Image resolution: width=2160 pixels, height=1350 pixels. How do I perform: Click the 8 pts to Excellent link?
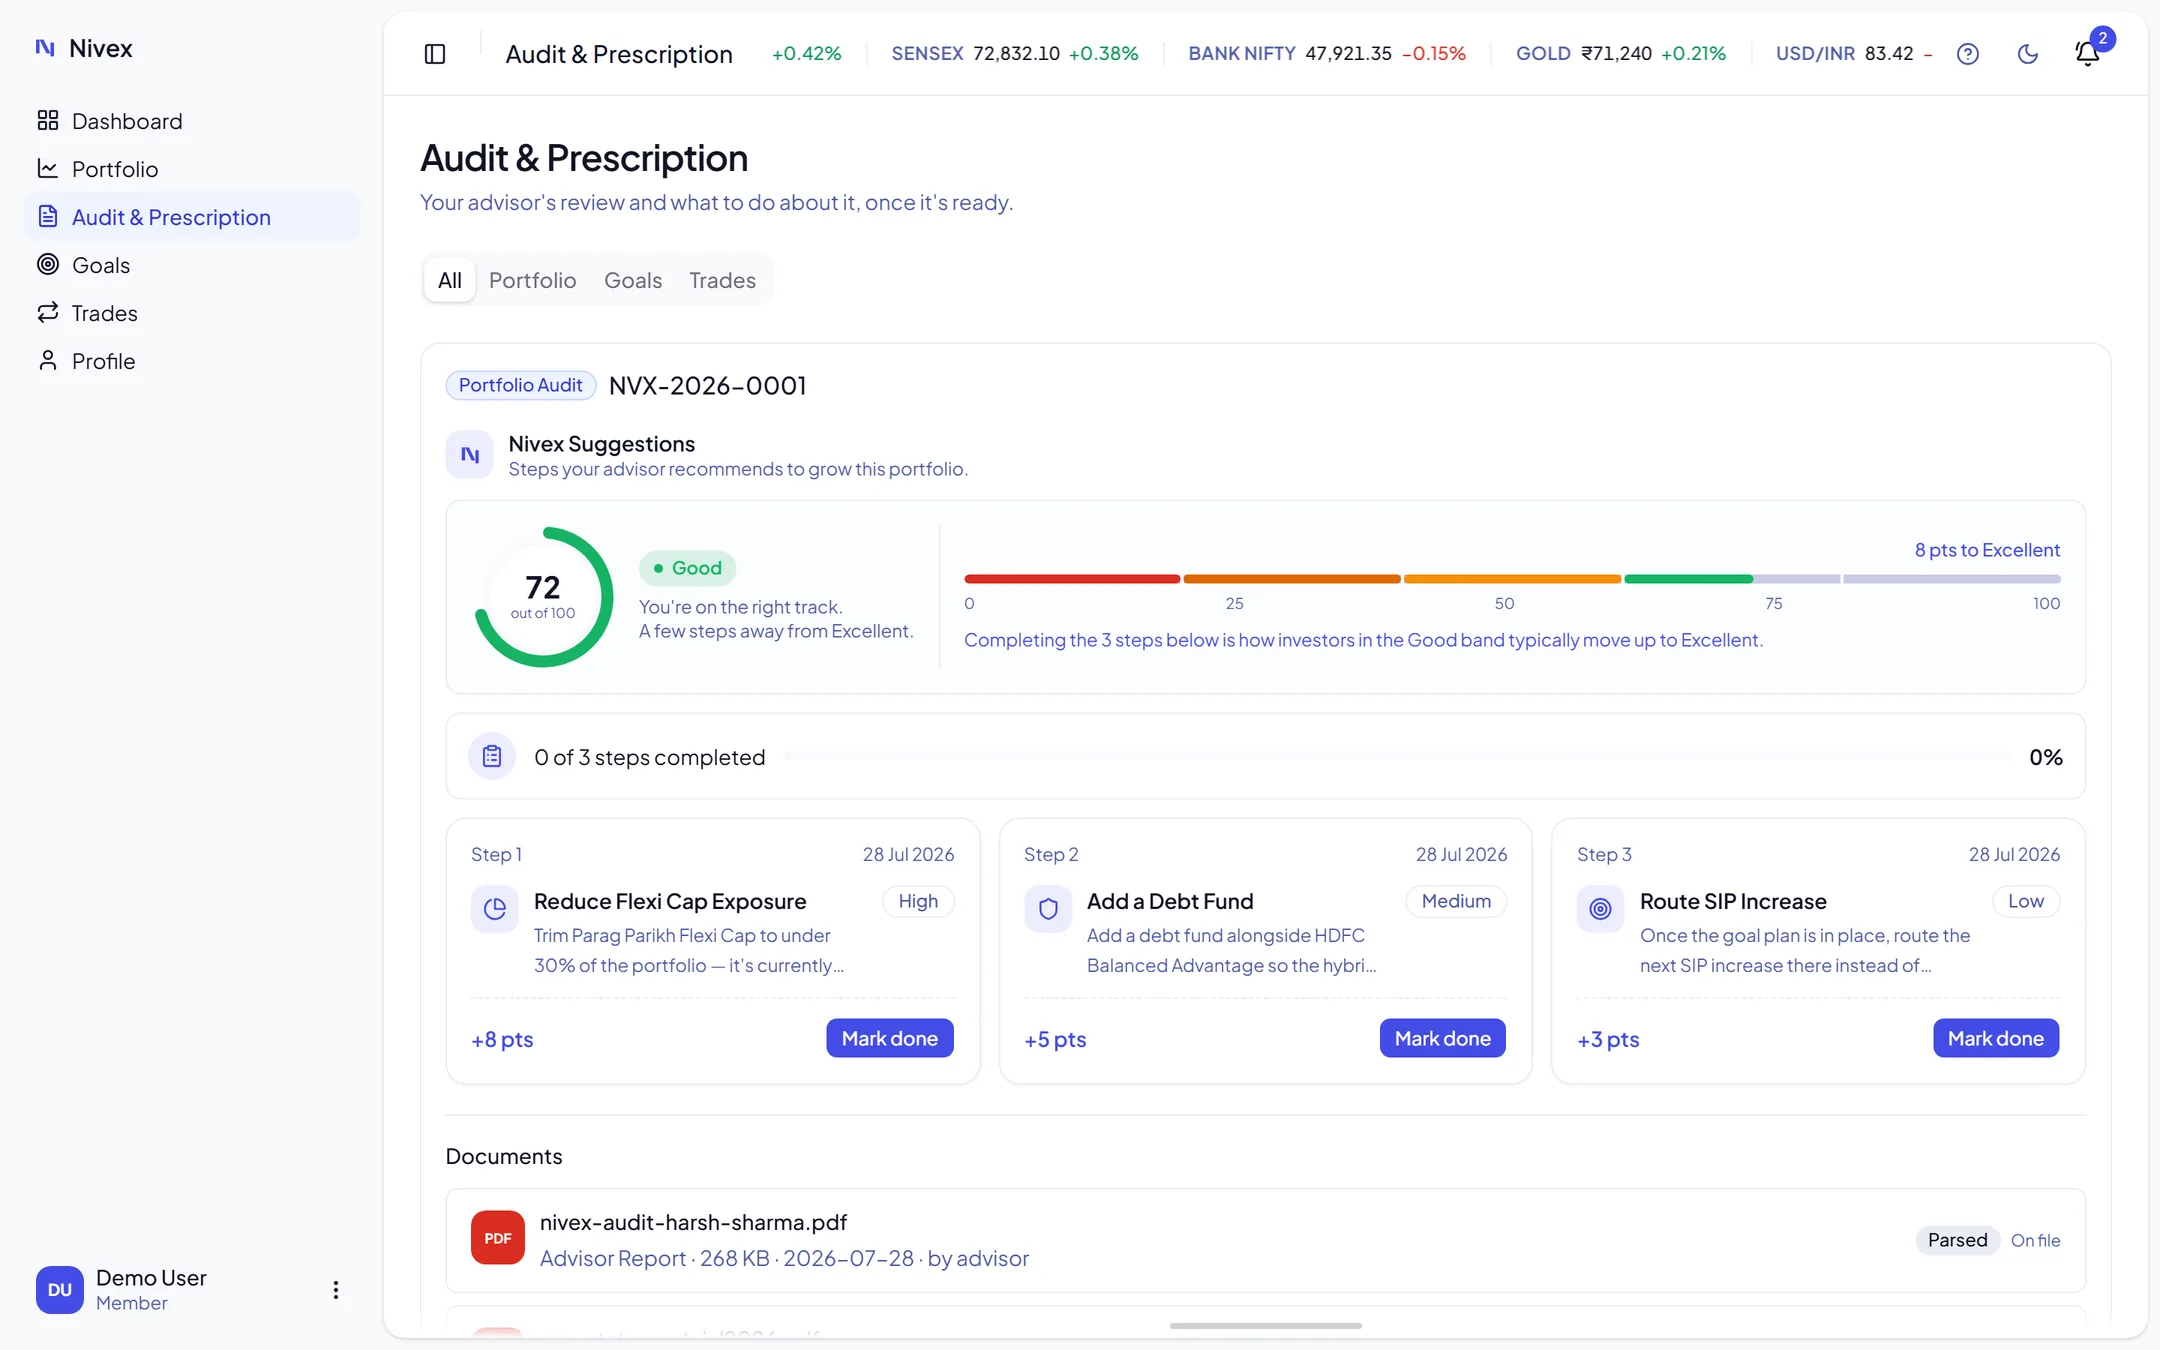pos(1987,550)
